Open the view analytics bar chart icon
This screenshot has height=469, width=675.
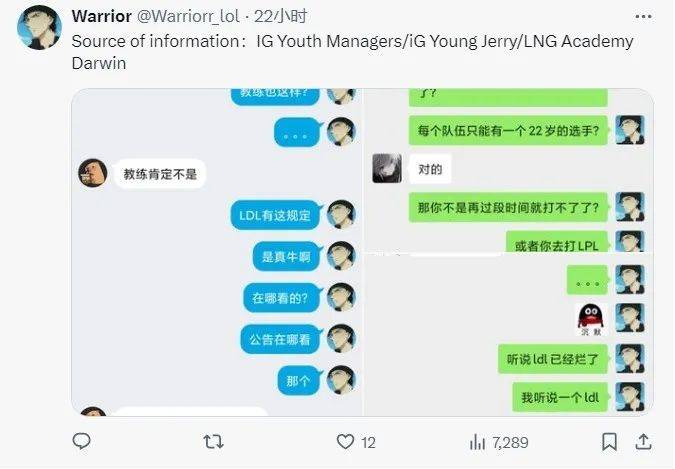pos(477,442)
